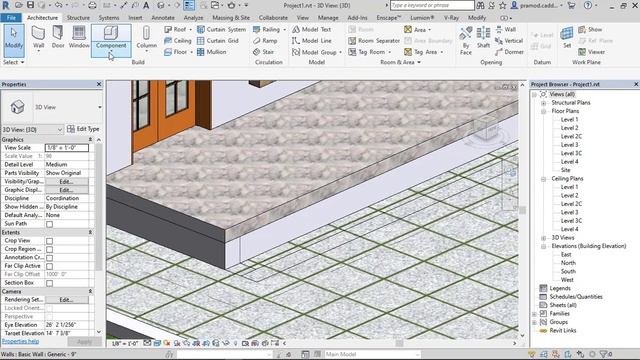Click the Tag Room tool
640x360 pixels.
(x=370, y=52)
